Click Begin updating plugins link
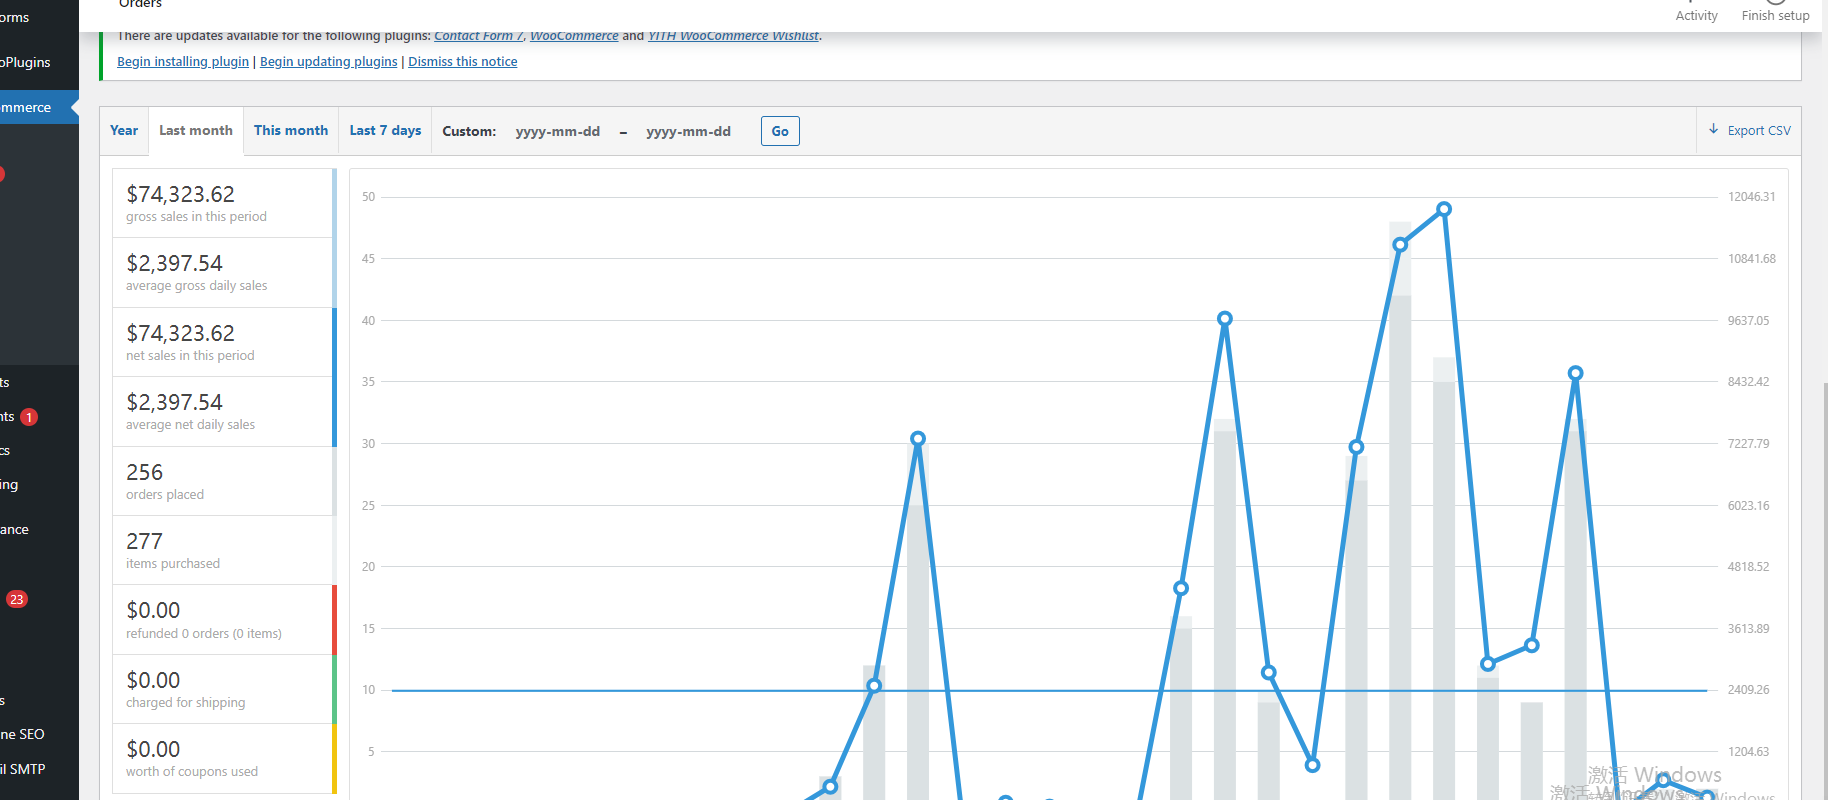 click(329, 62)
